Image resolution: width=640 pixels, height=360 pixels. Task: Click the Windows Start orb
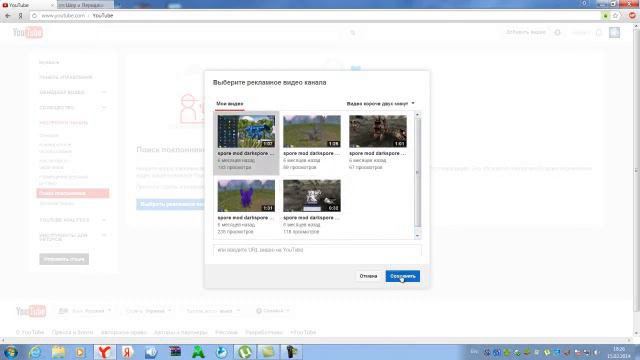coord(11,352)
